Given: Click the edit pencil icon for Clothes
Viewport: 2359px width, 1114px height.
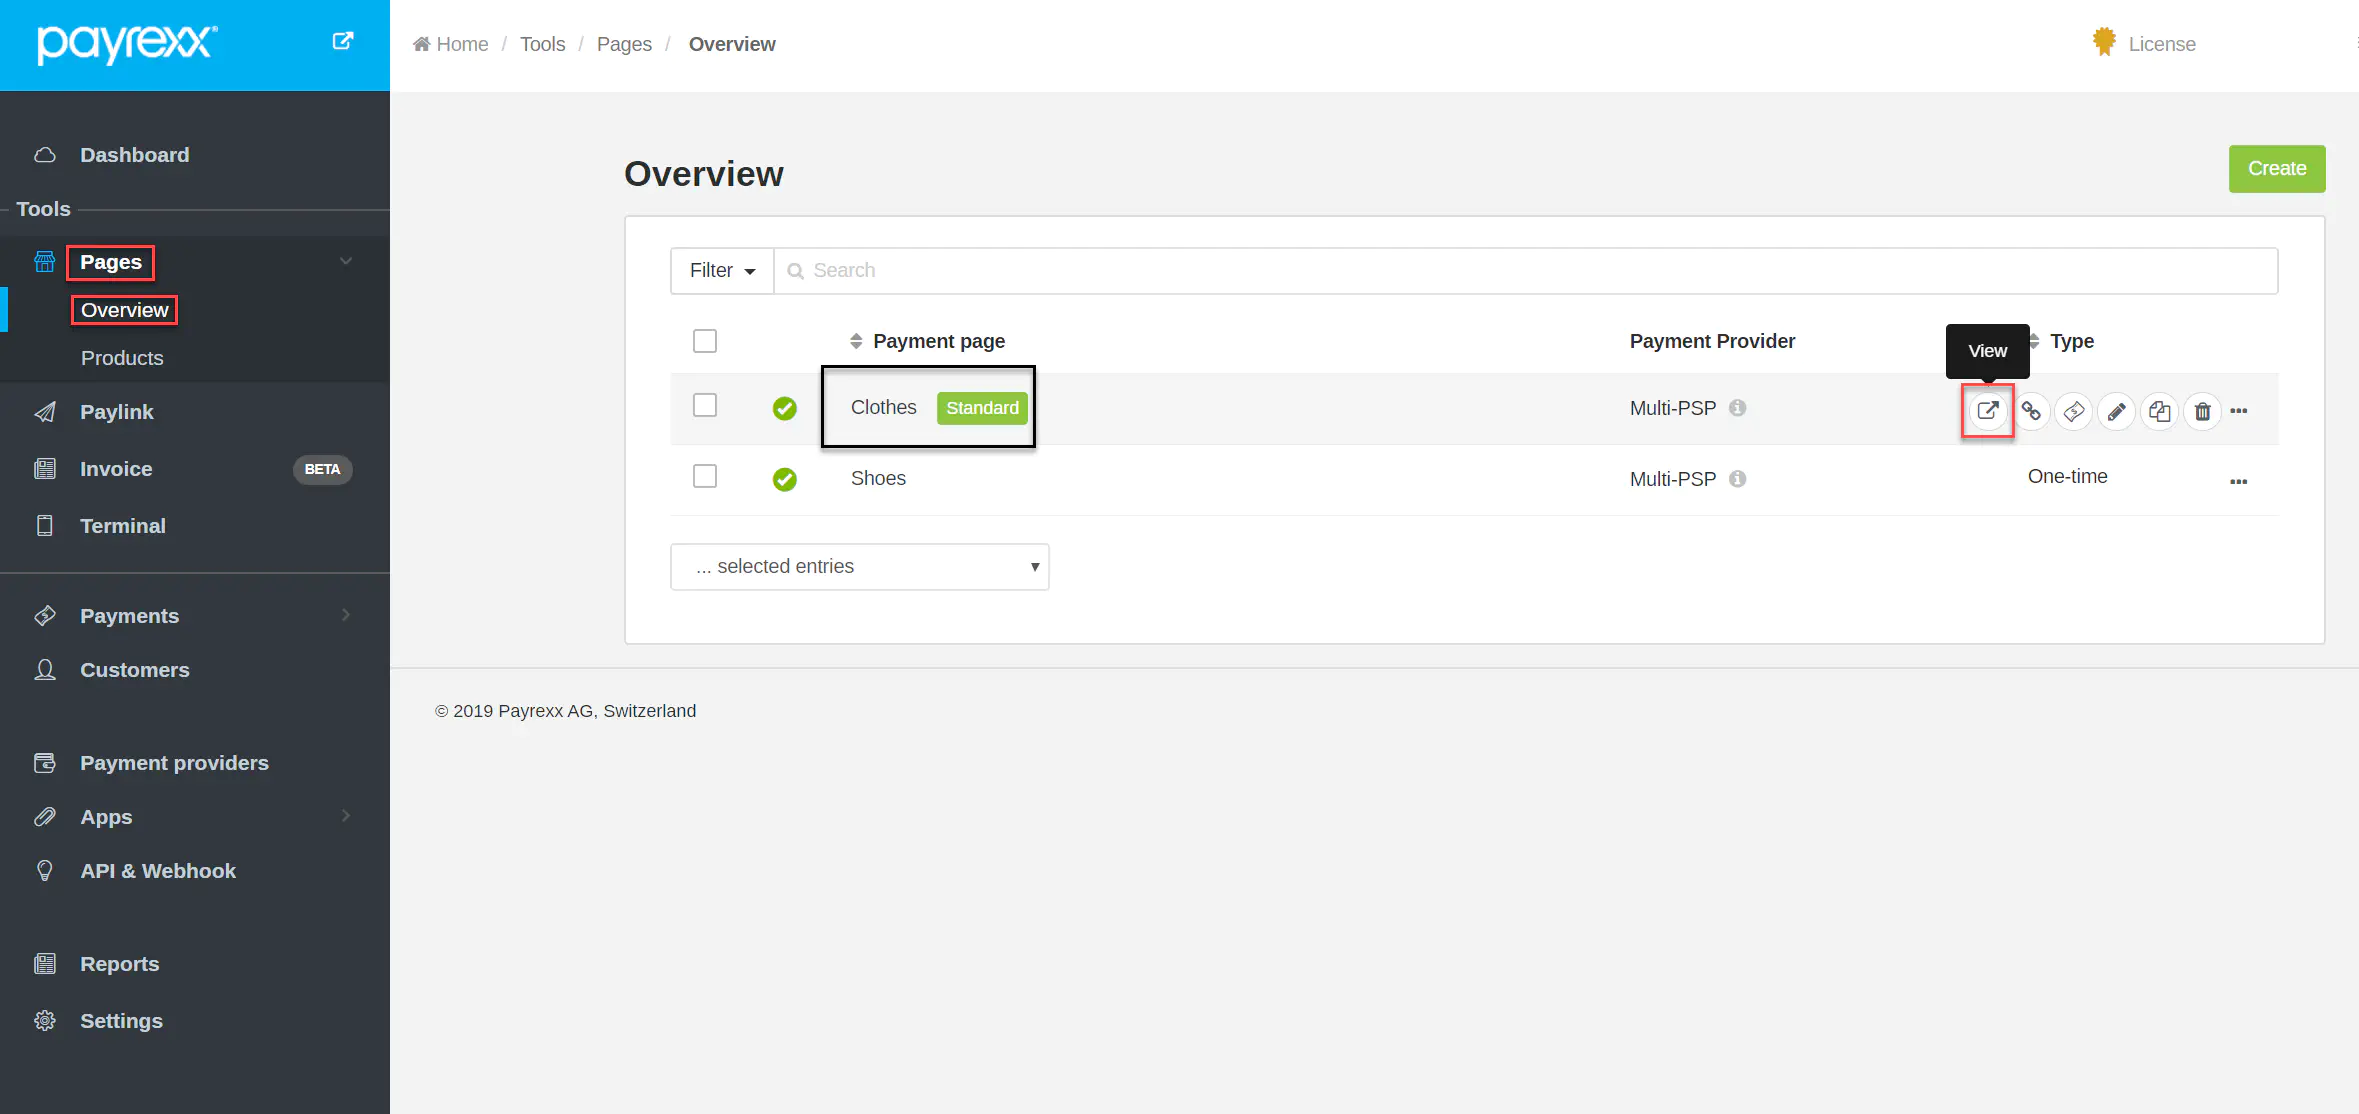Looking at the screenshot, I should 2116,411.
